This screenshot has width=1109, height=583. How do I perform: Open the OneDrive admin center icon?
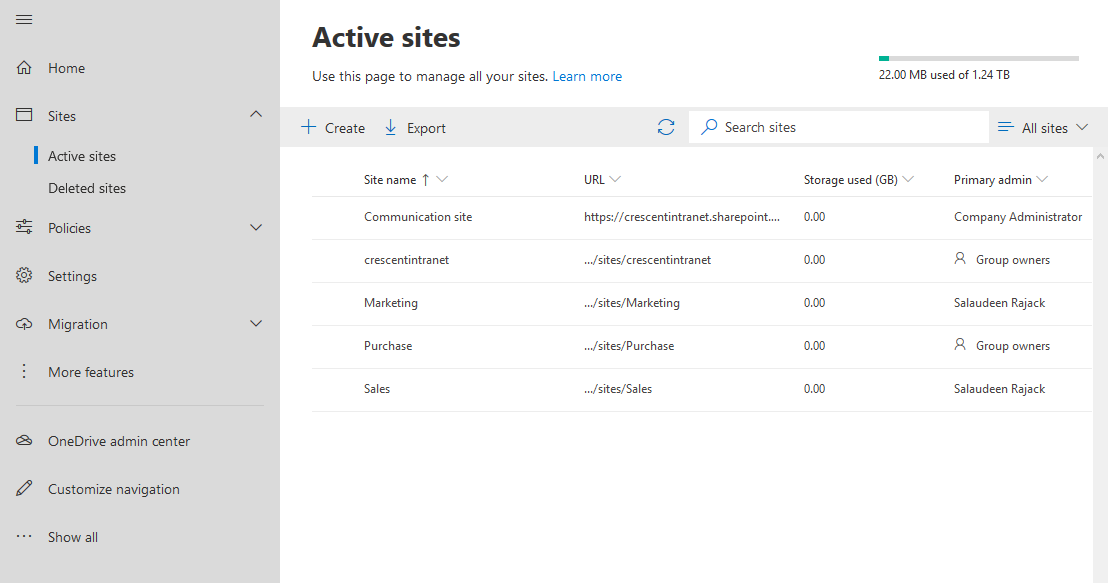point(24,440)
